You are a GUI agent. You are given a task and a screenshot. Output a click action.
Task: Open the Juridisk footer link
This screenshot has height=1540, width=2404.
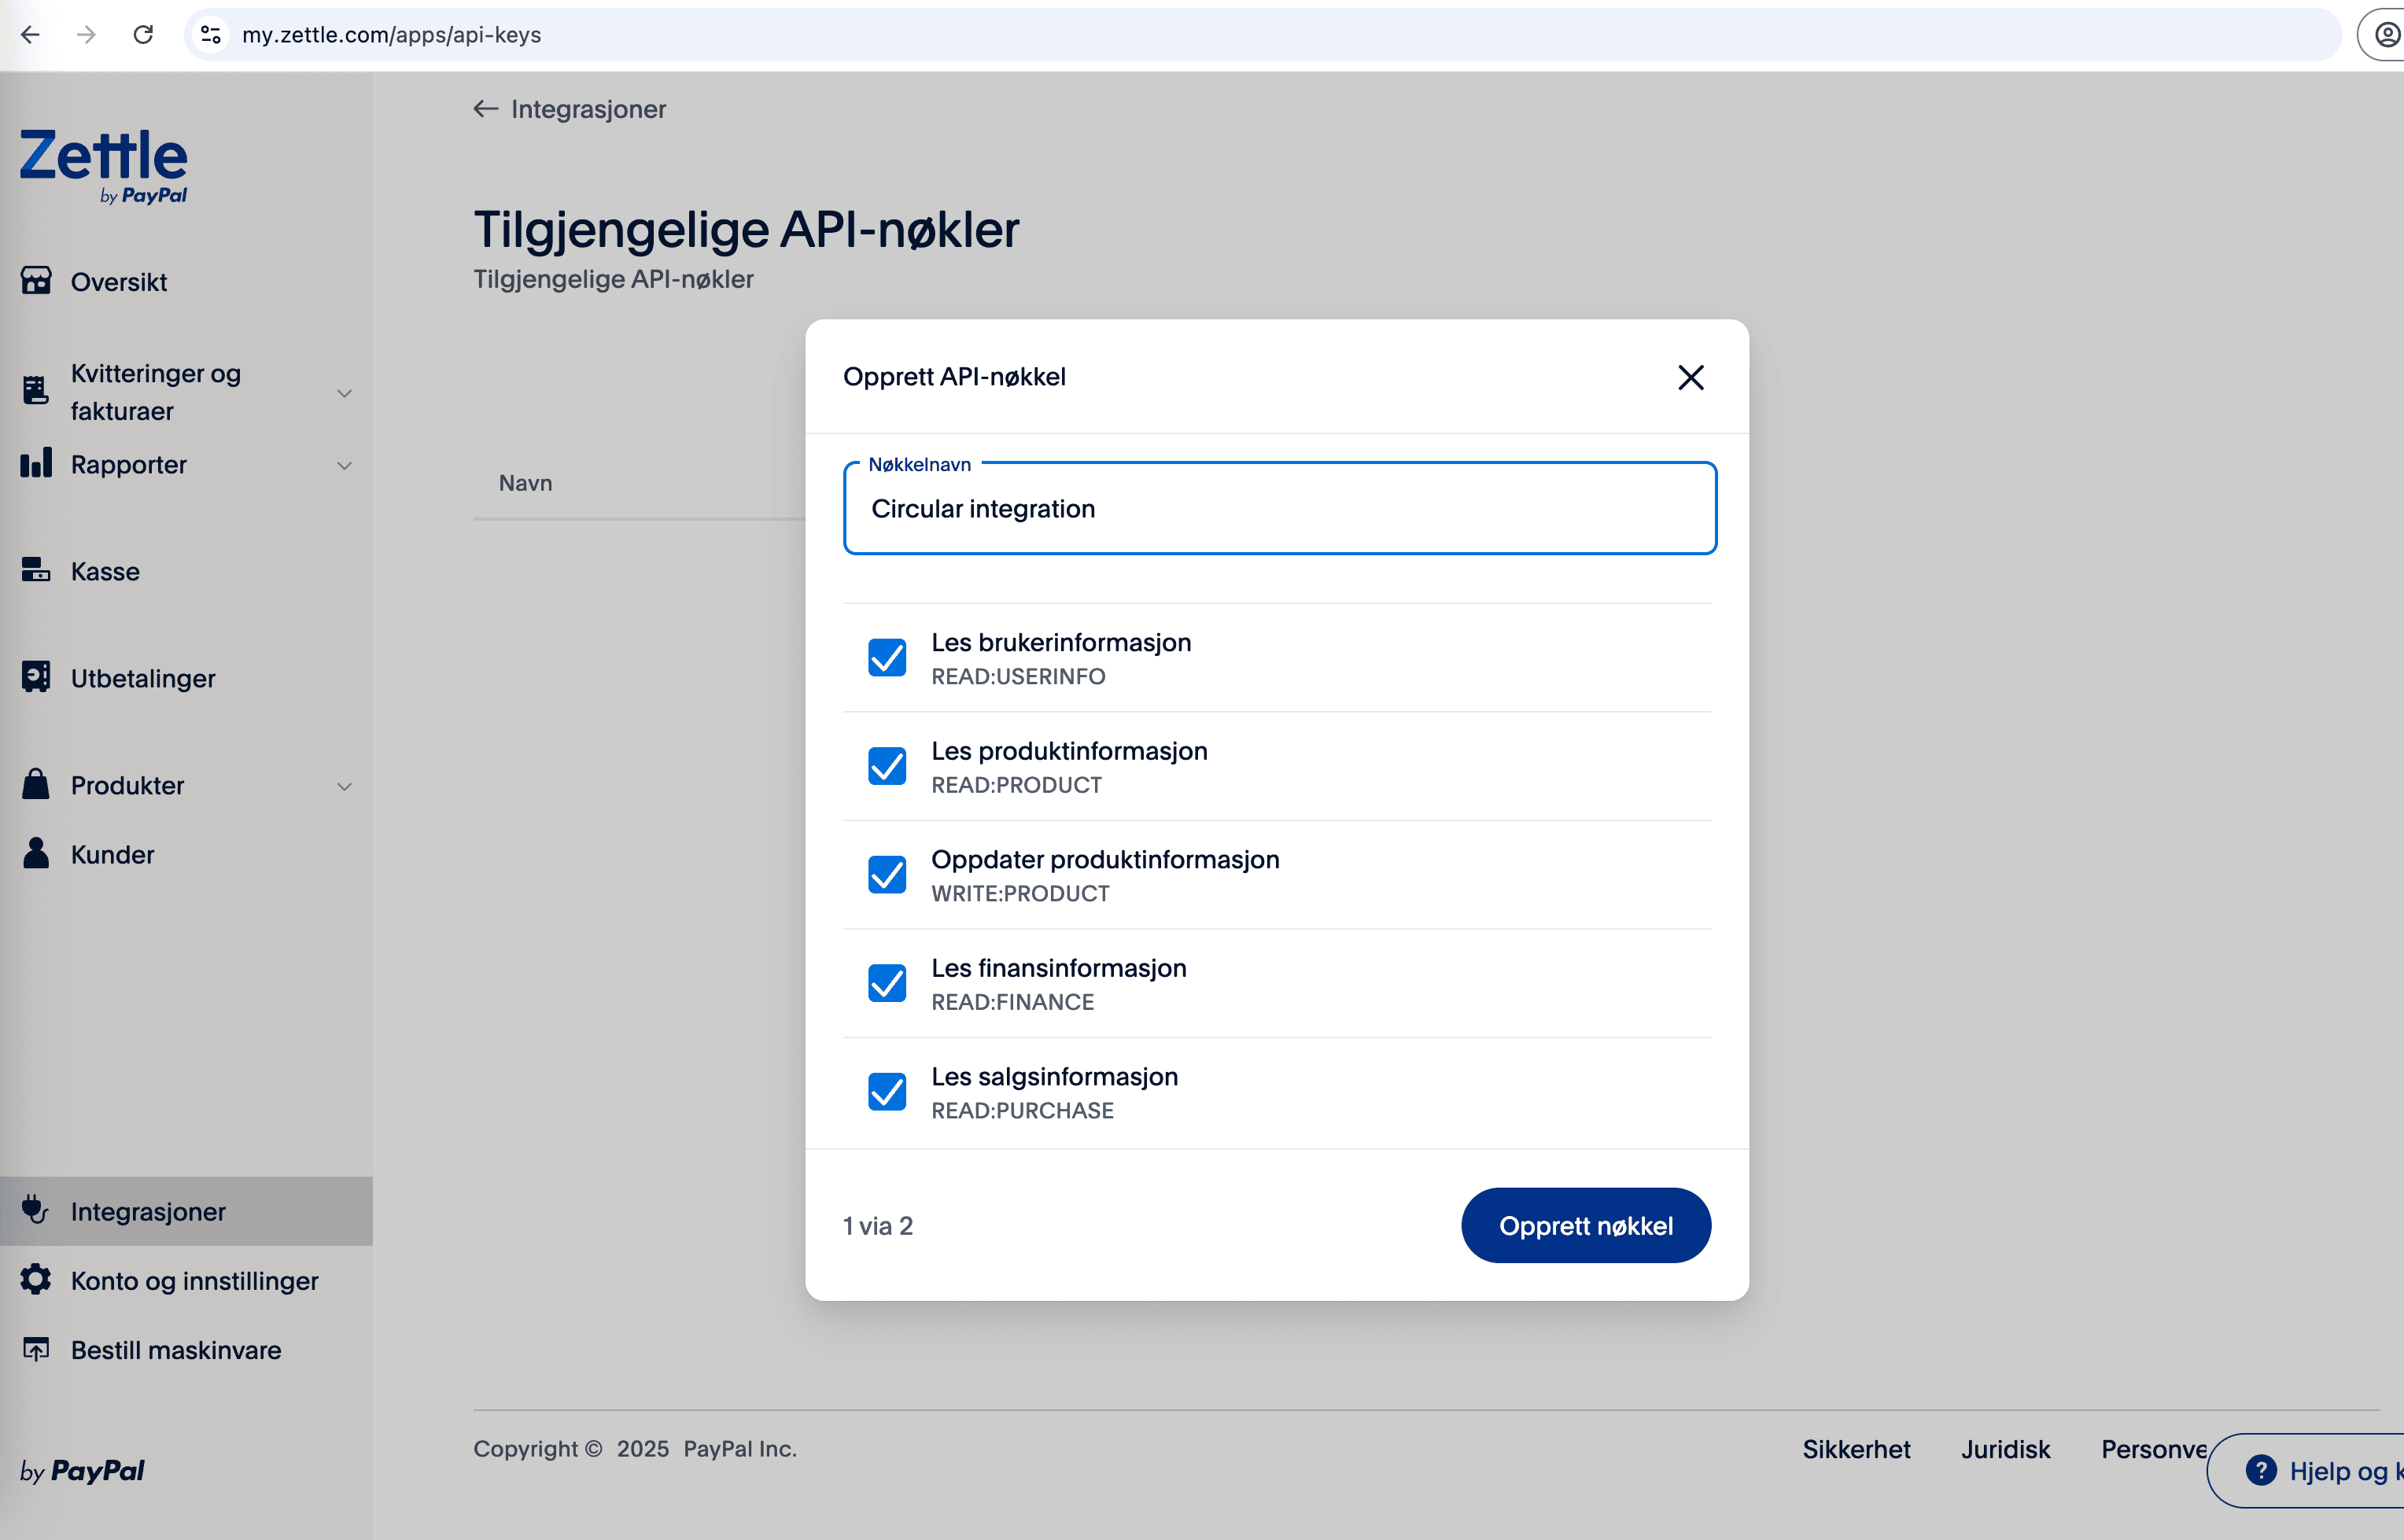[2005, 1449]
